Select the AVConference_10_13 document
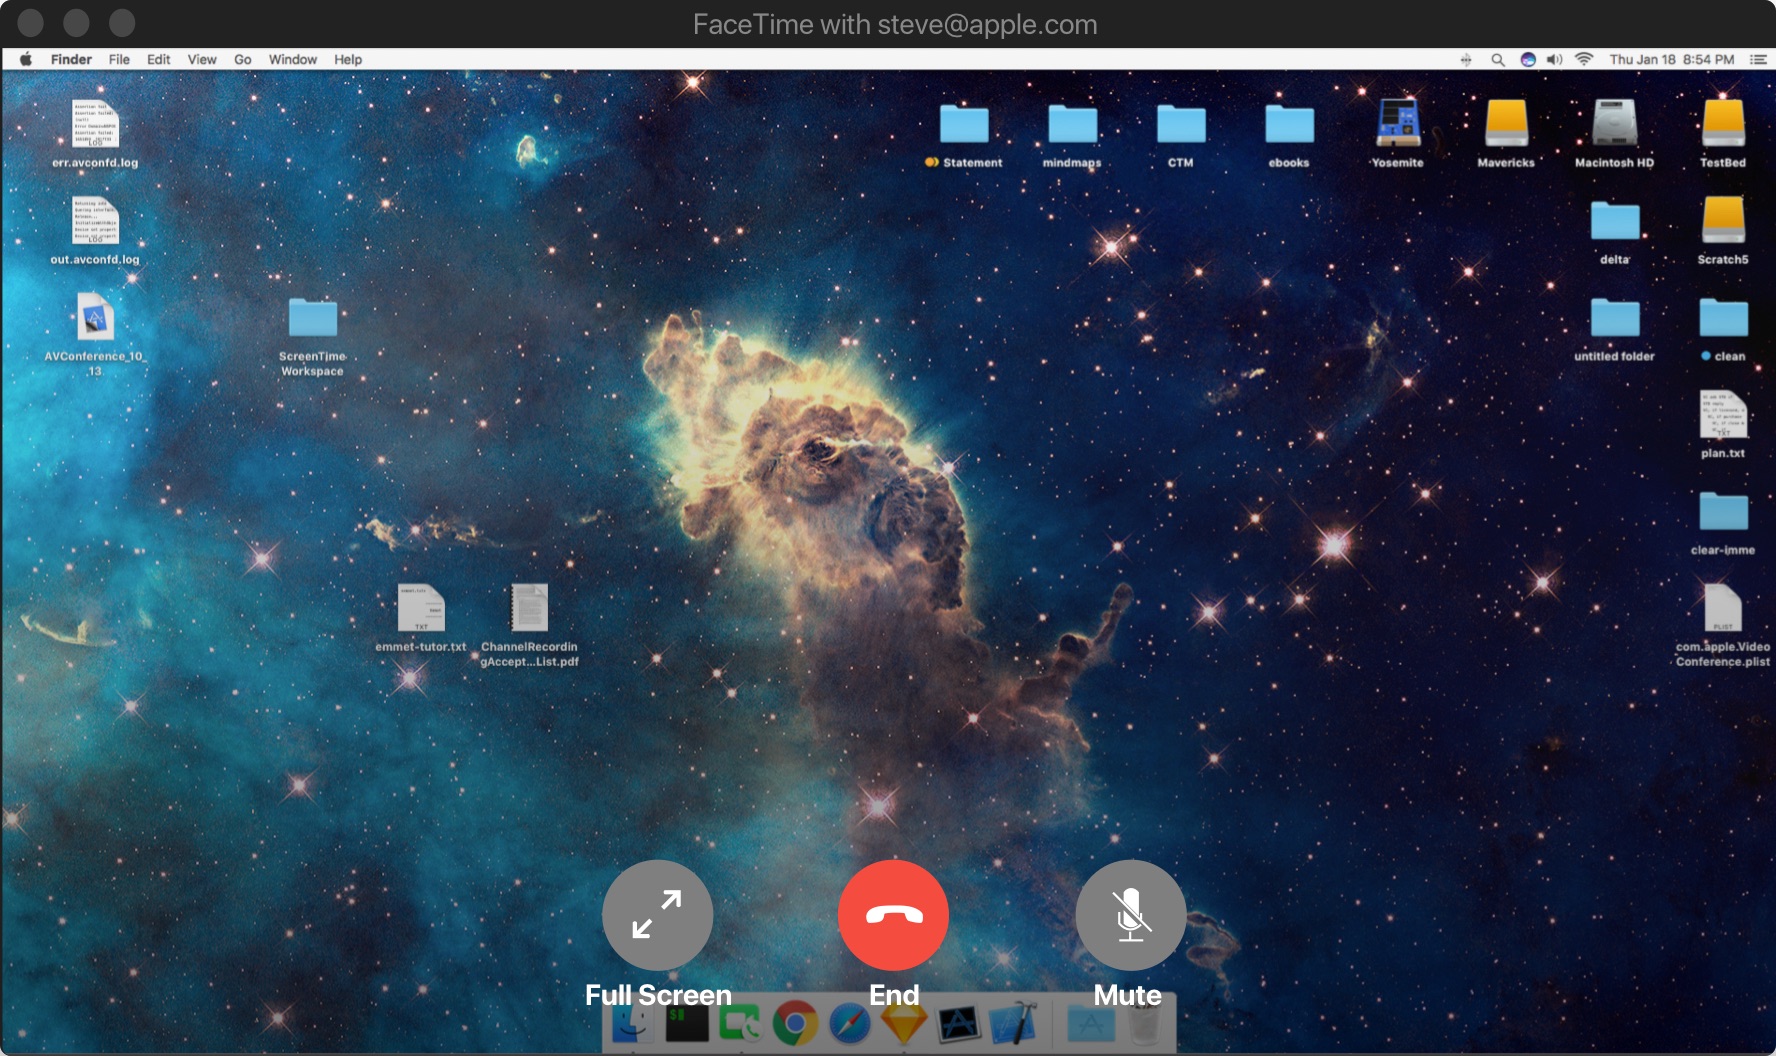The image size is (1776, 1056). click(x=95, y=334)
